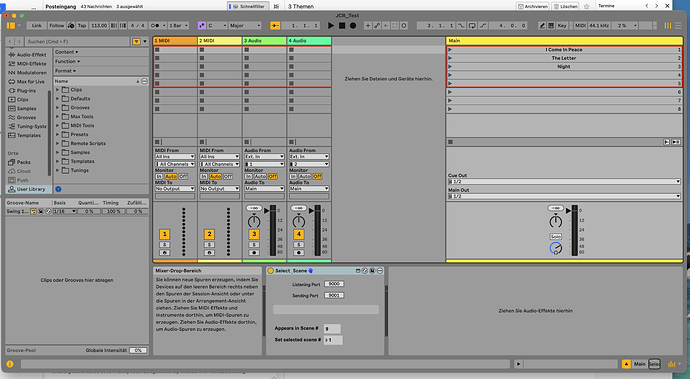Open the Main Out dropdown
This screenshot has height=379, width=690.
point(564,196)
